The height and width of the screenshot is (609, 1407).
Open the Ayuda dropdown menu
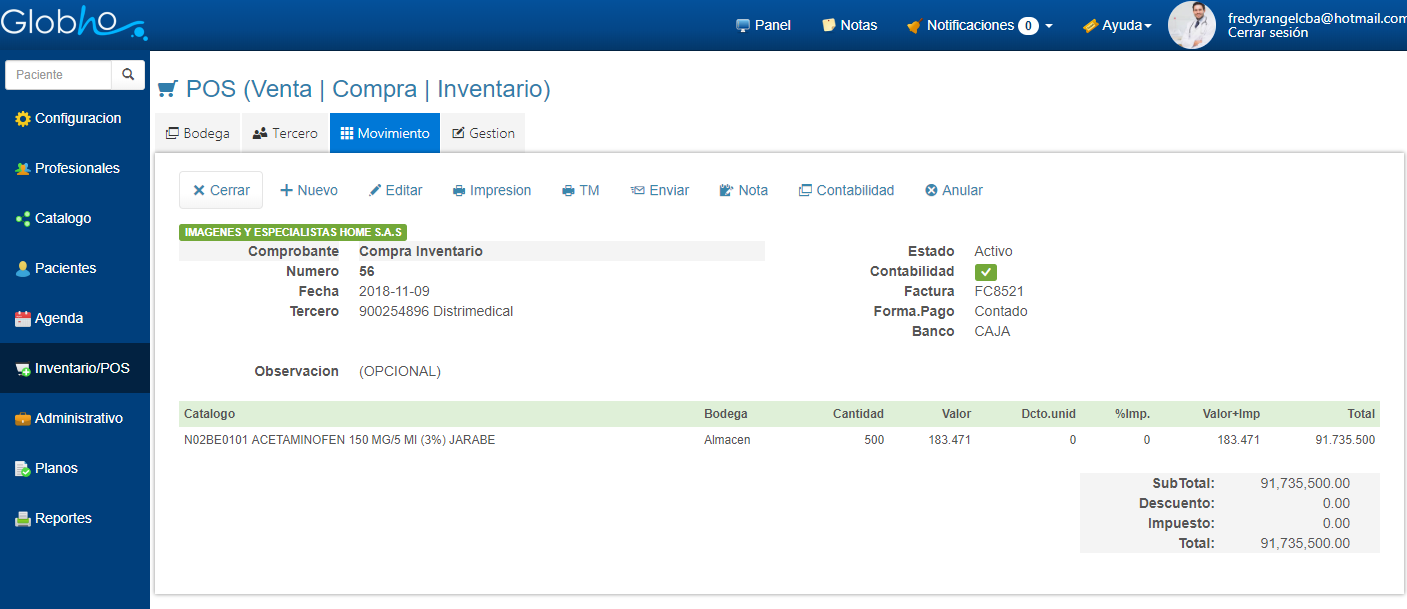(1117, 25)
